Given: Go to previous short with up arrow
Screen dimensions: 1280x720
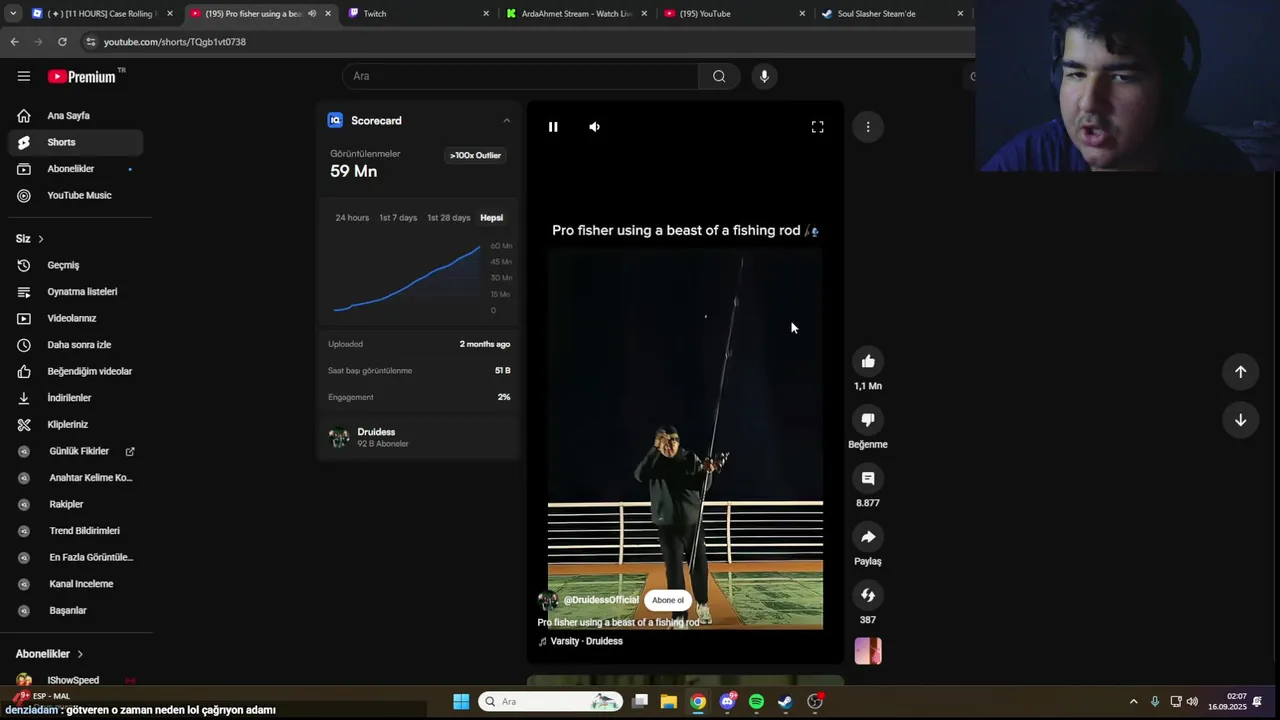Looking at the screenshot, I should (x=1240, y=372).
